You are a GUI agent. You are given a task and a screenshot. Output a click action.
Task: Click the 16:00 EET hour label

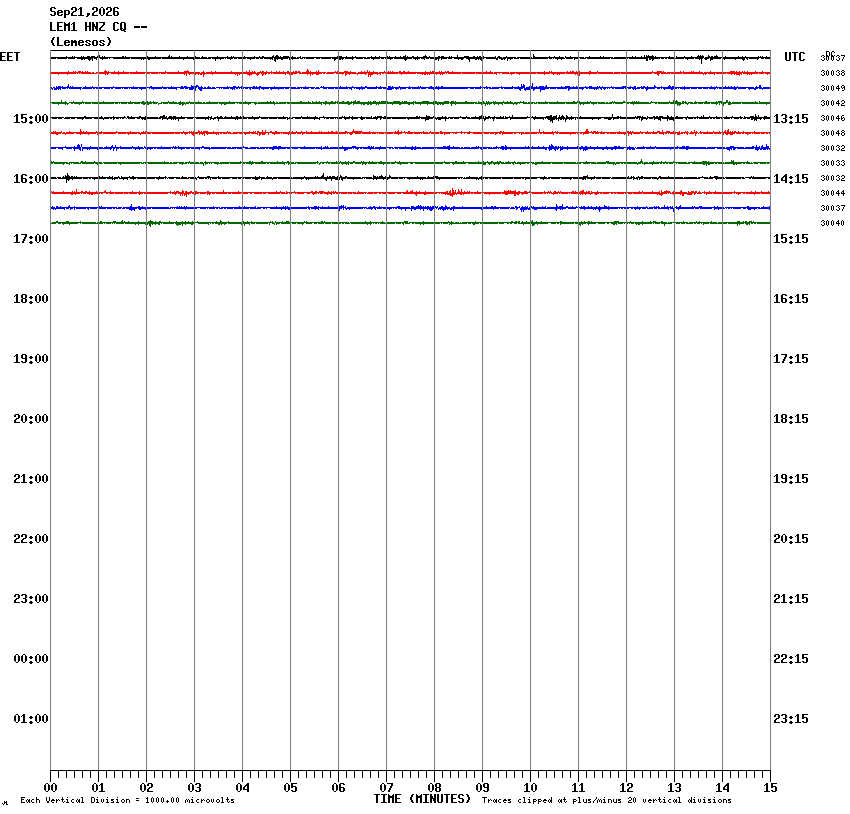click(x=31, y=179)
